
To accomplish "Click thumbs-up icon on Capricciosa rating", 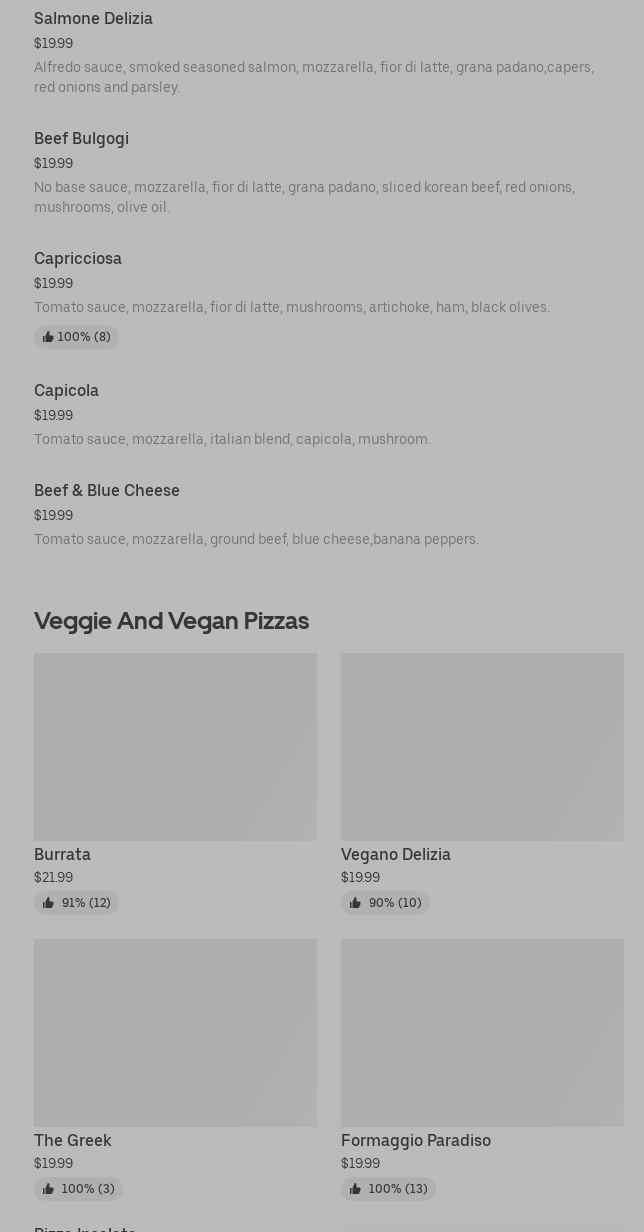I will coord(48,337).
